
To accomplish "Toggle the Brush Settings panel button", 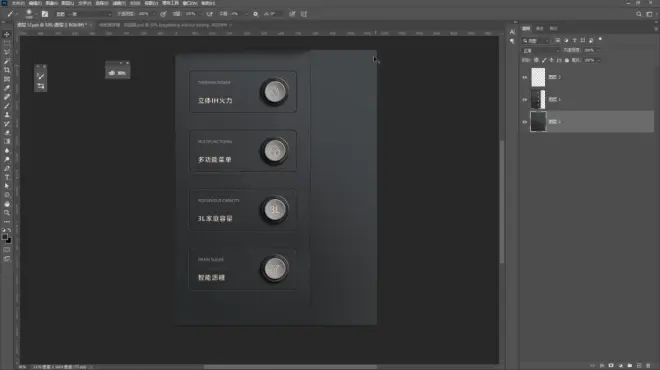I will click(x=45, y=14).
